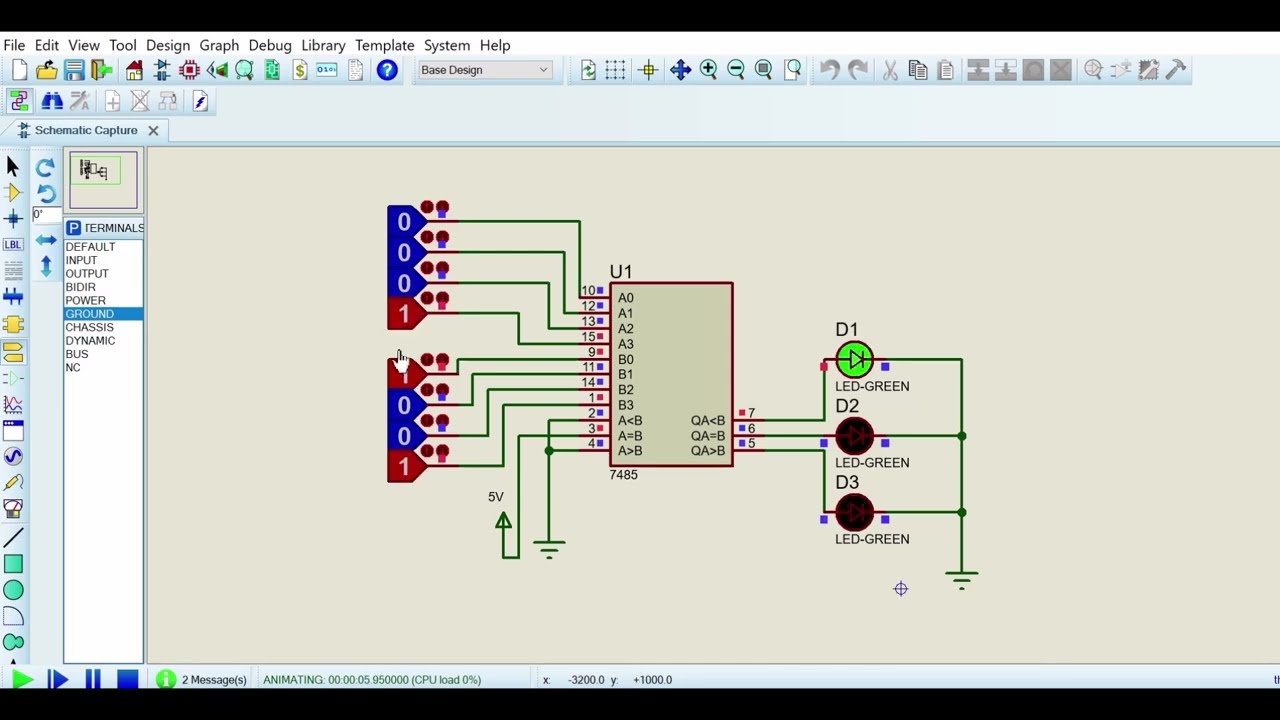Screen dimensions: 1280x720
Task: Open the Bill of Materials dollar icon
Action: [300, 70]
